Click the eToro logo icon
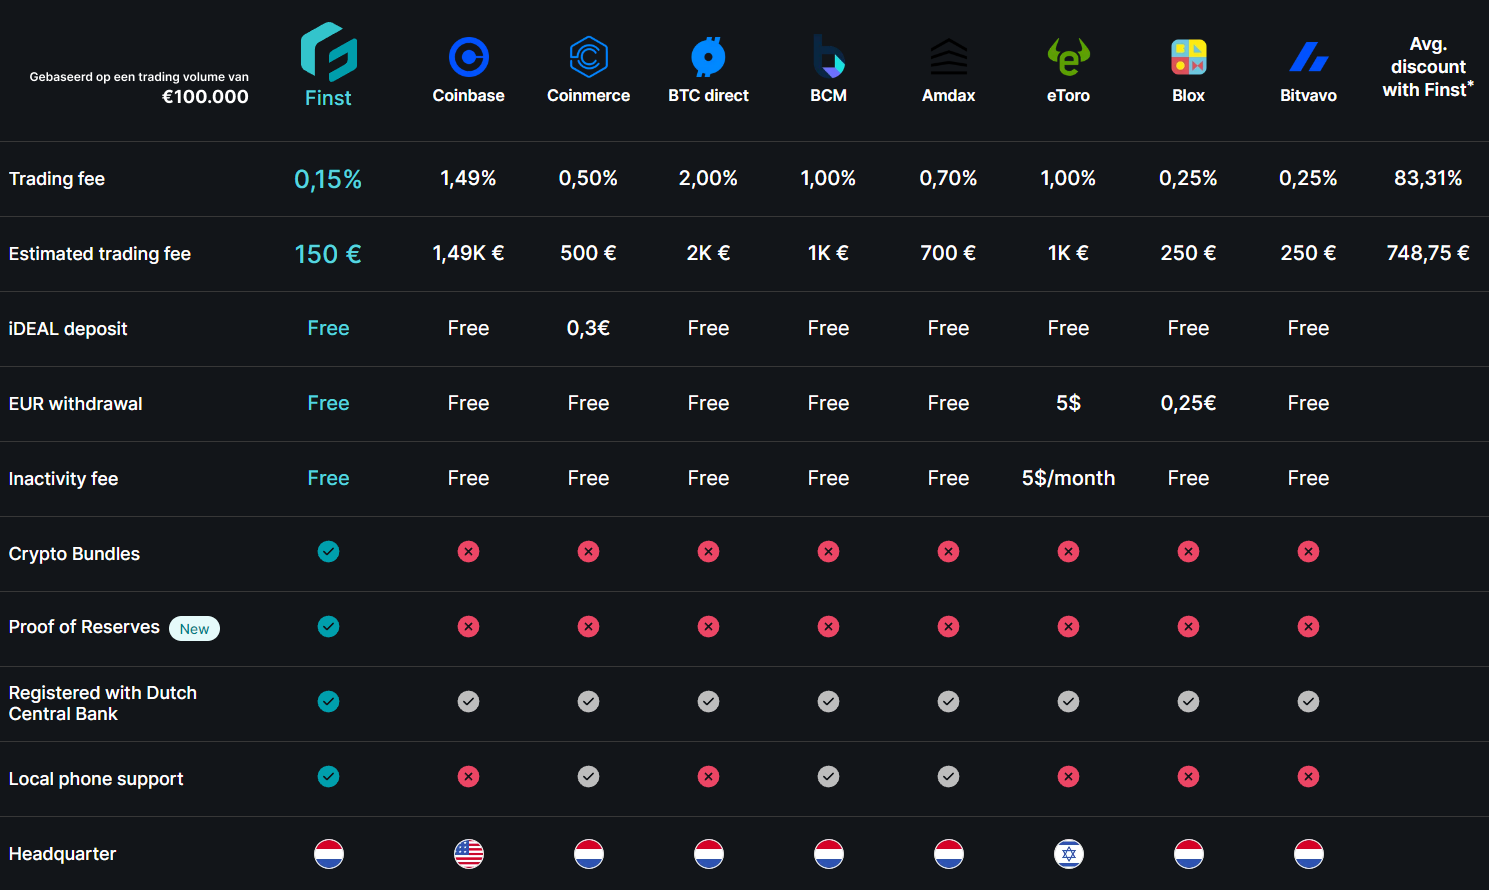The height and width of the screenshot is (890, 1489). (x=1068, y=57)
